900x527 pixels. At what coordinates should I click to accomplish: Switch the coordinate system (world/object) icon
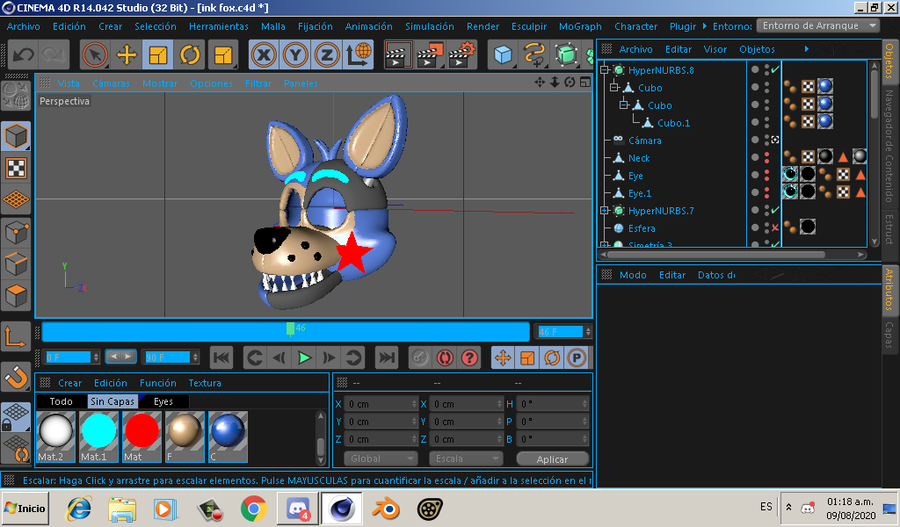pyautogui.click(x=358, y=55)
